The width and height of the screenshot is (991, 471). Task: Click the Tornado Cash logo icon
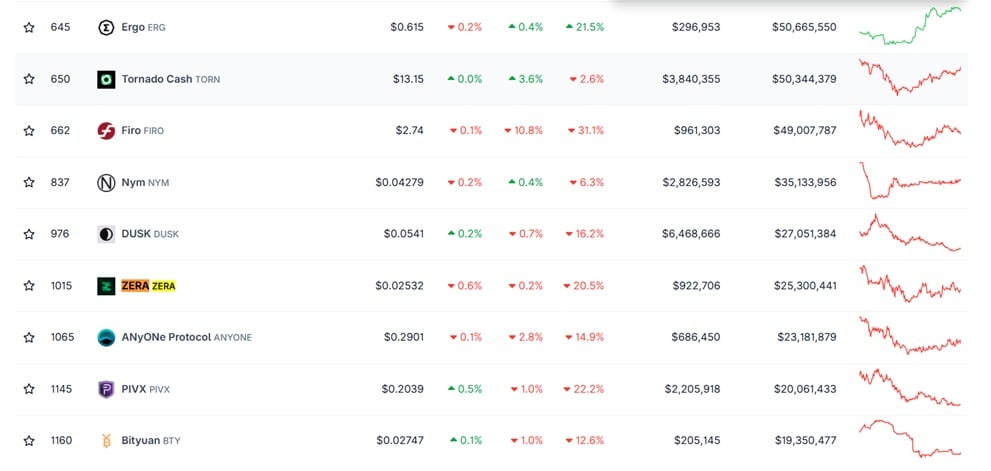tap(106, 79)
